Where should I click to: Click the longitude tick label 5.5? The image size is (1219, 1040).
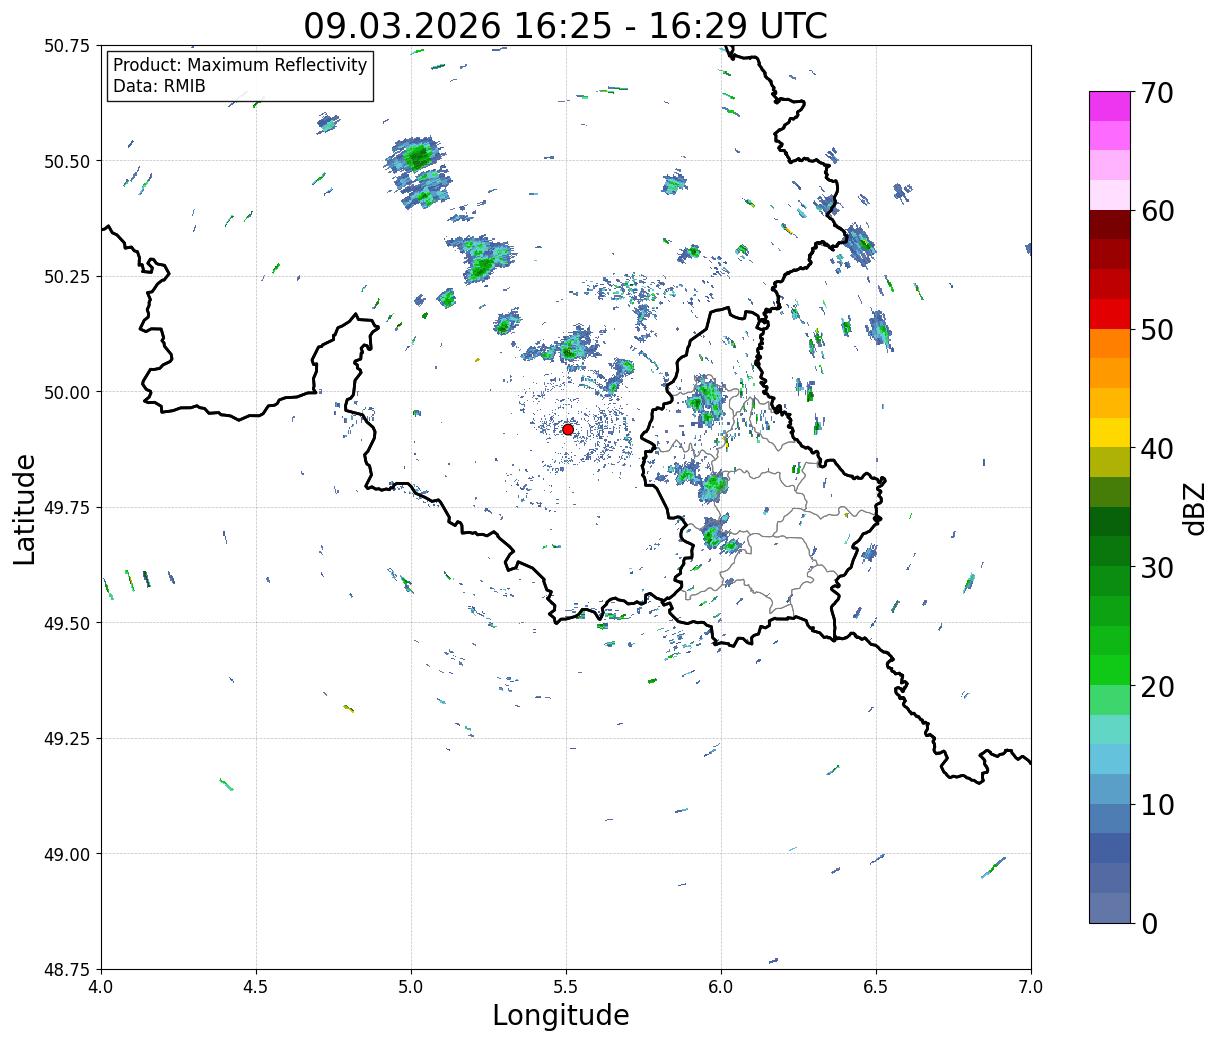pos(566,987)
